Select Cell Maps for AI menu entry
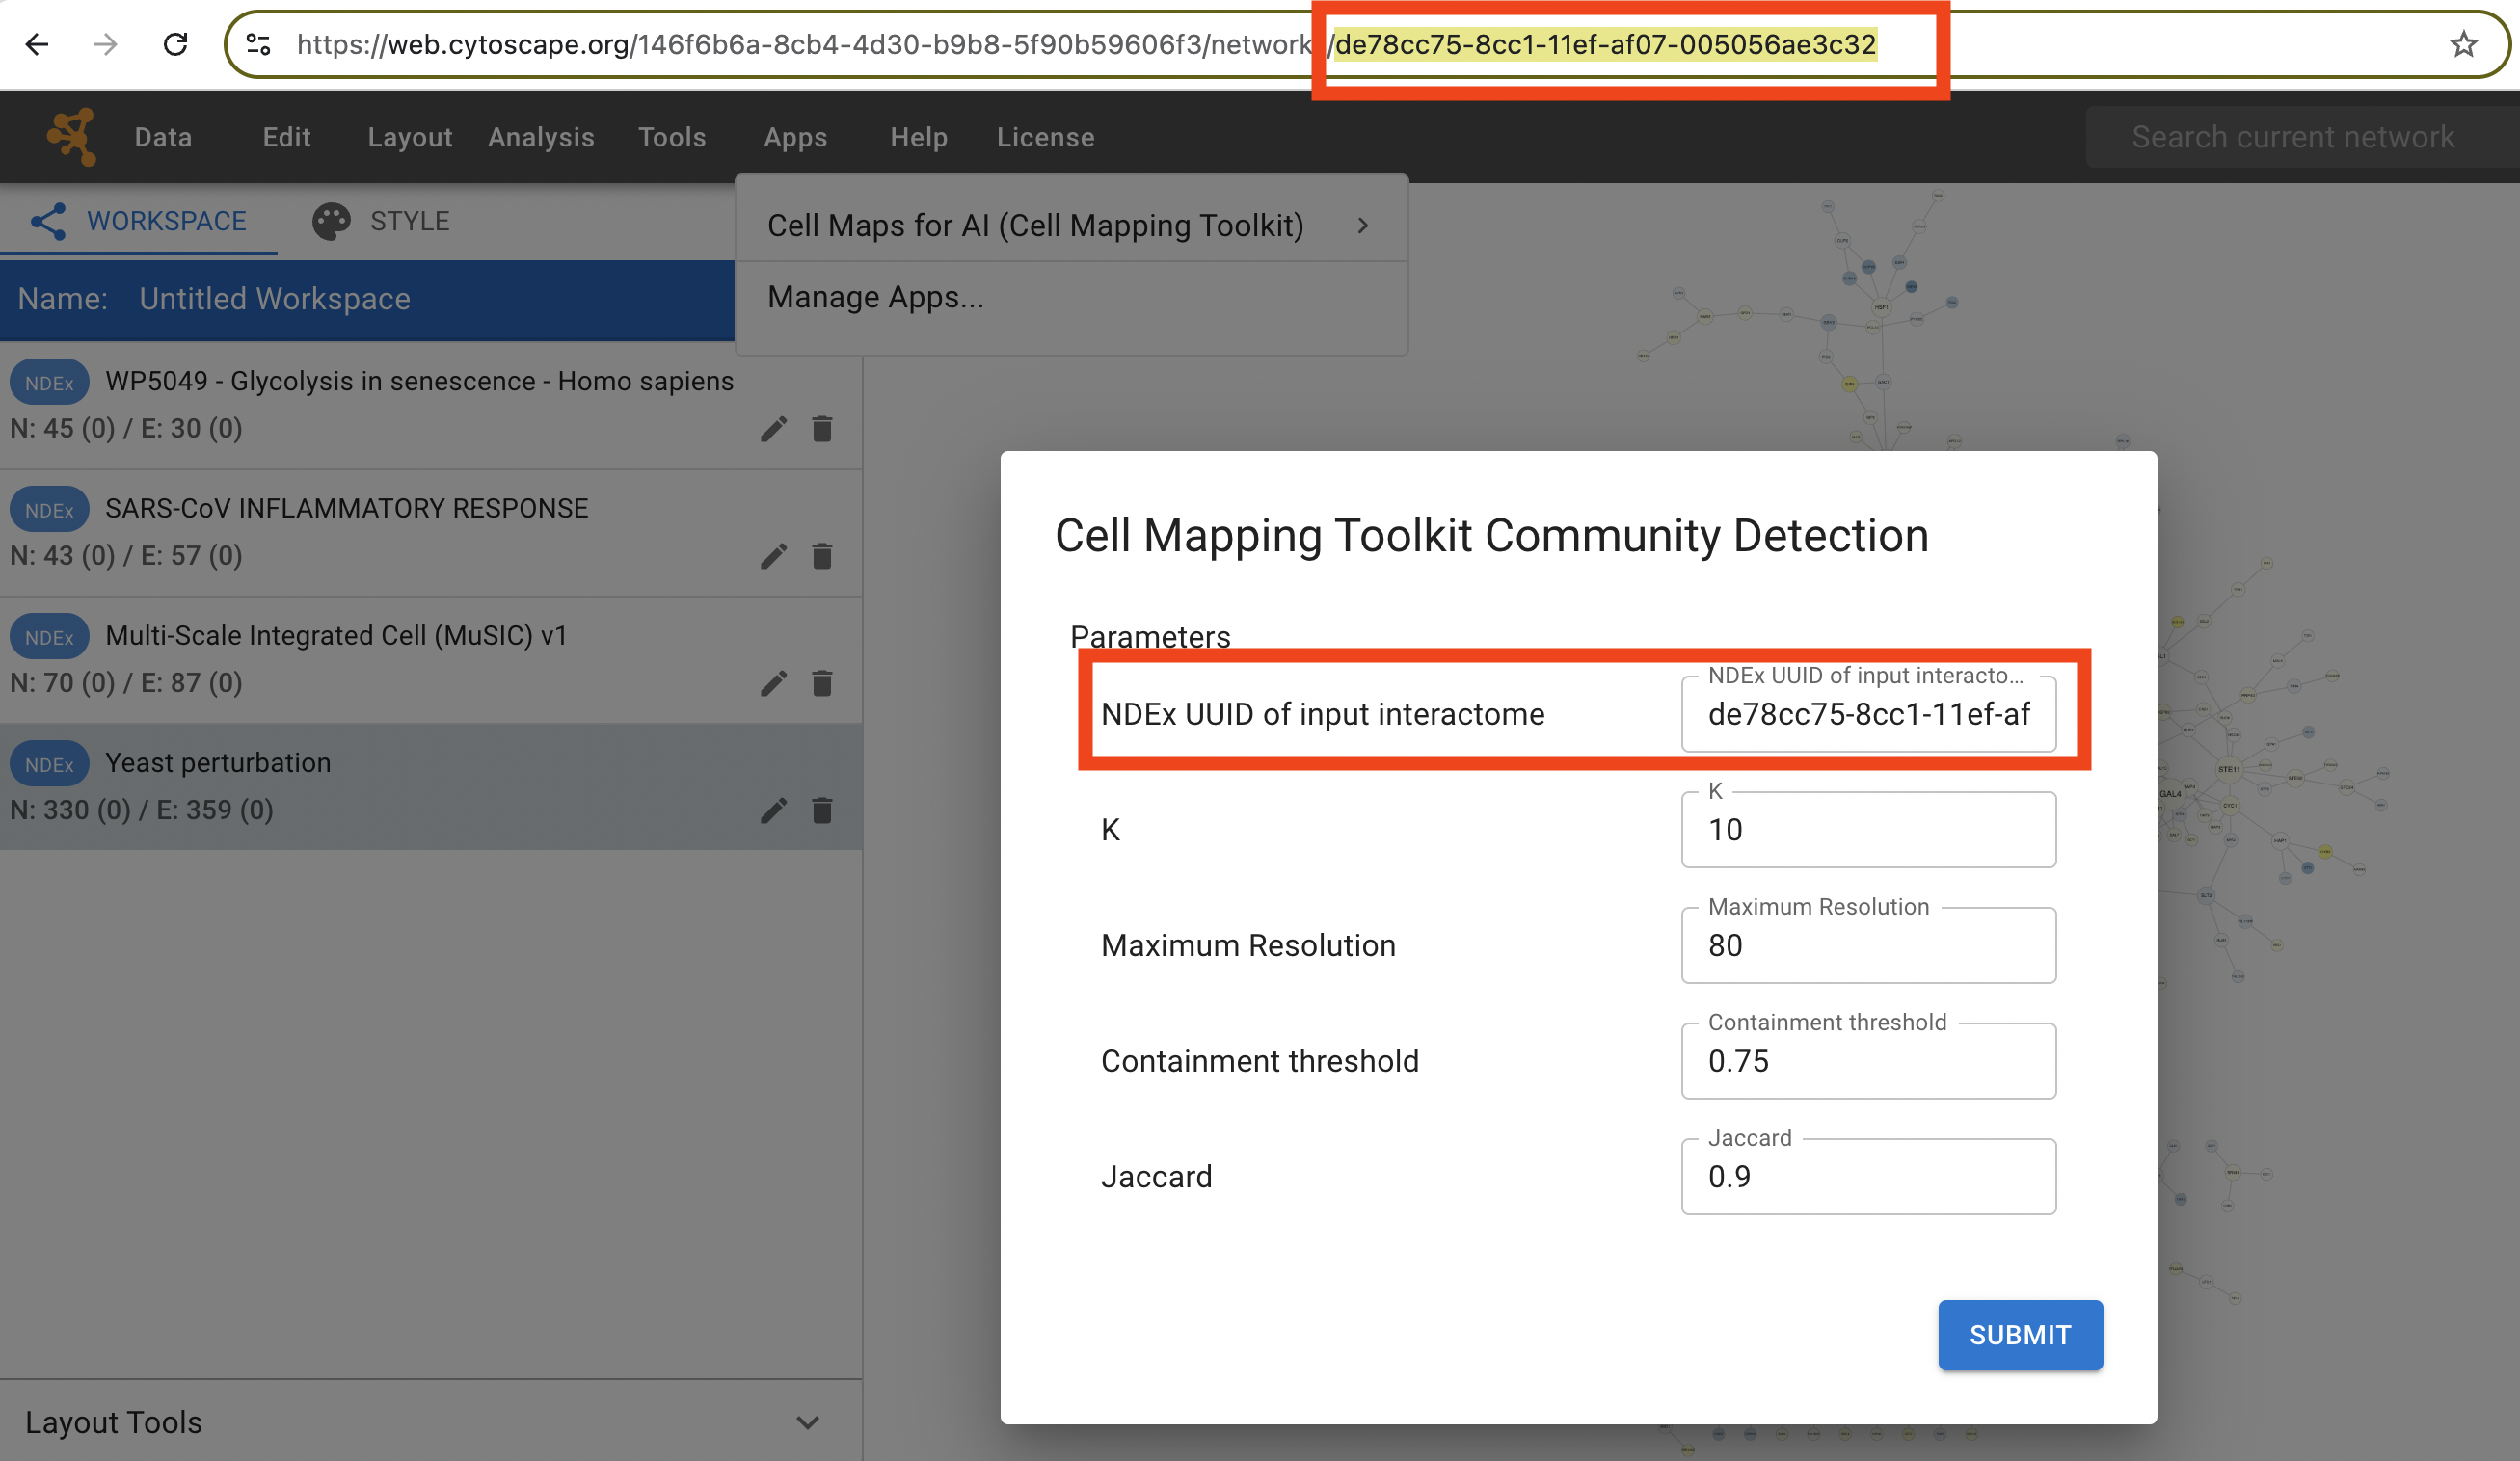This screenshot has width=2520, height=1461. click(1071, 226)
